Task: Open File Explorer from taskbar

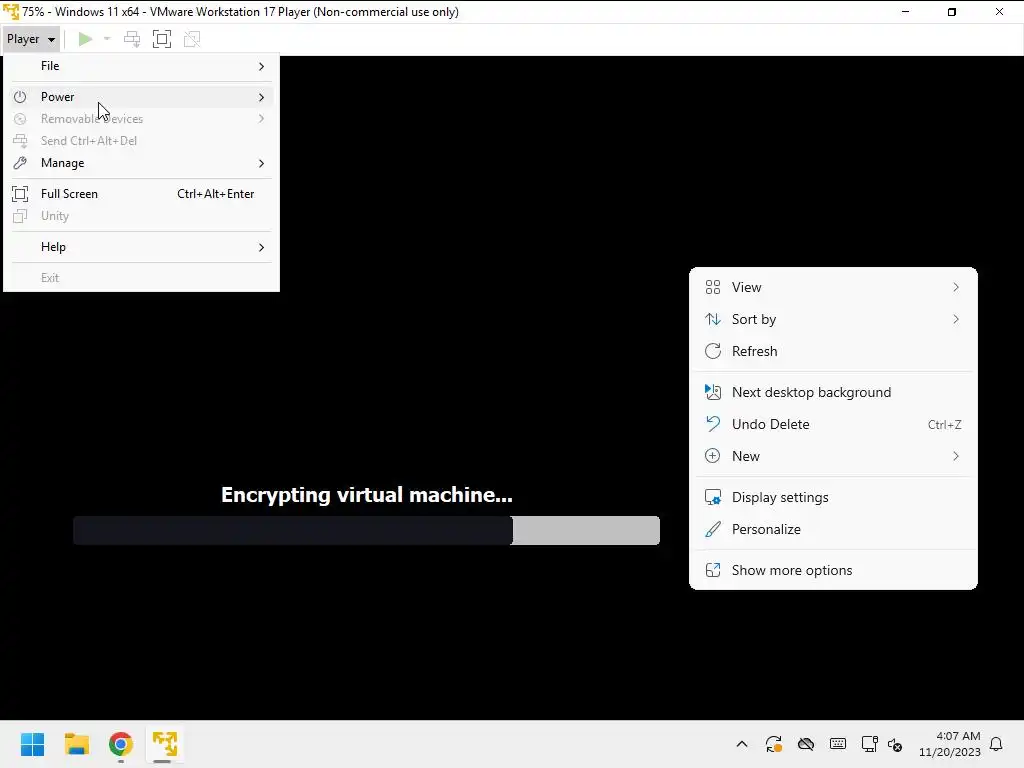Action: tap(76, 744)
